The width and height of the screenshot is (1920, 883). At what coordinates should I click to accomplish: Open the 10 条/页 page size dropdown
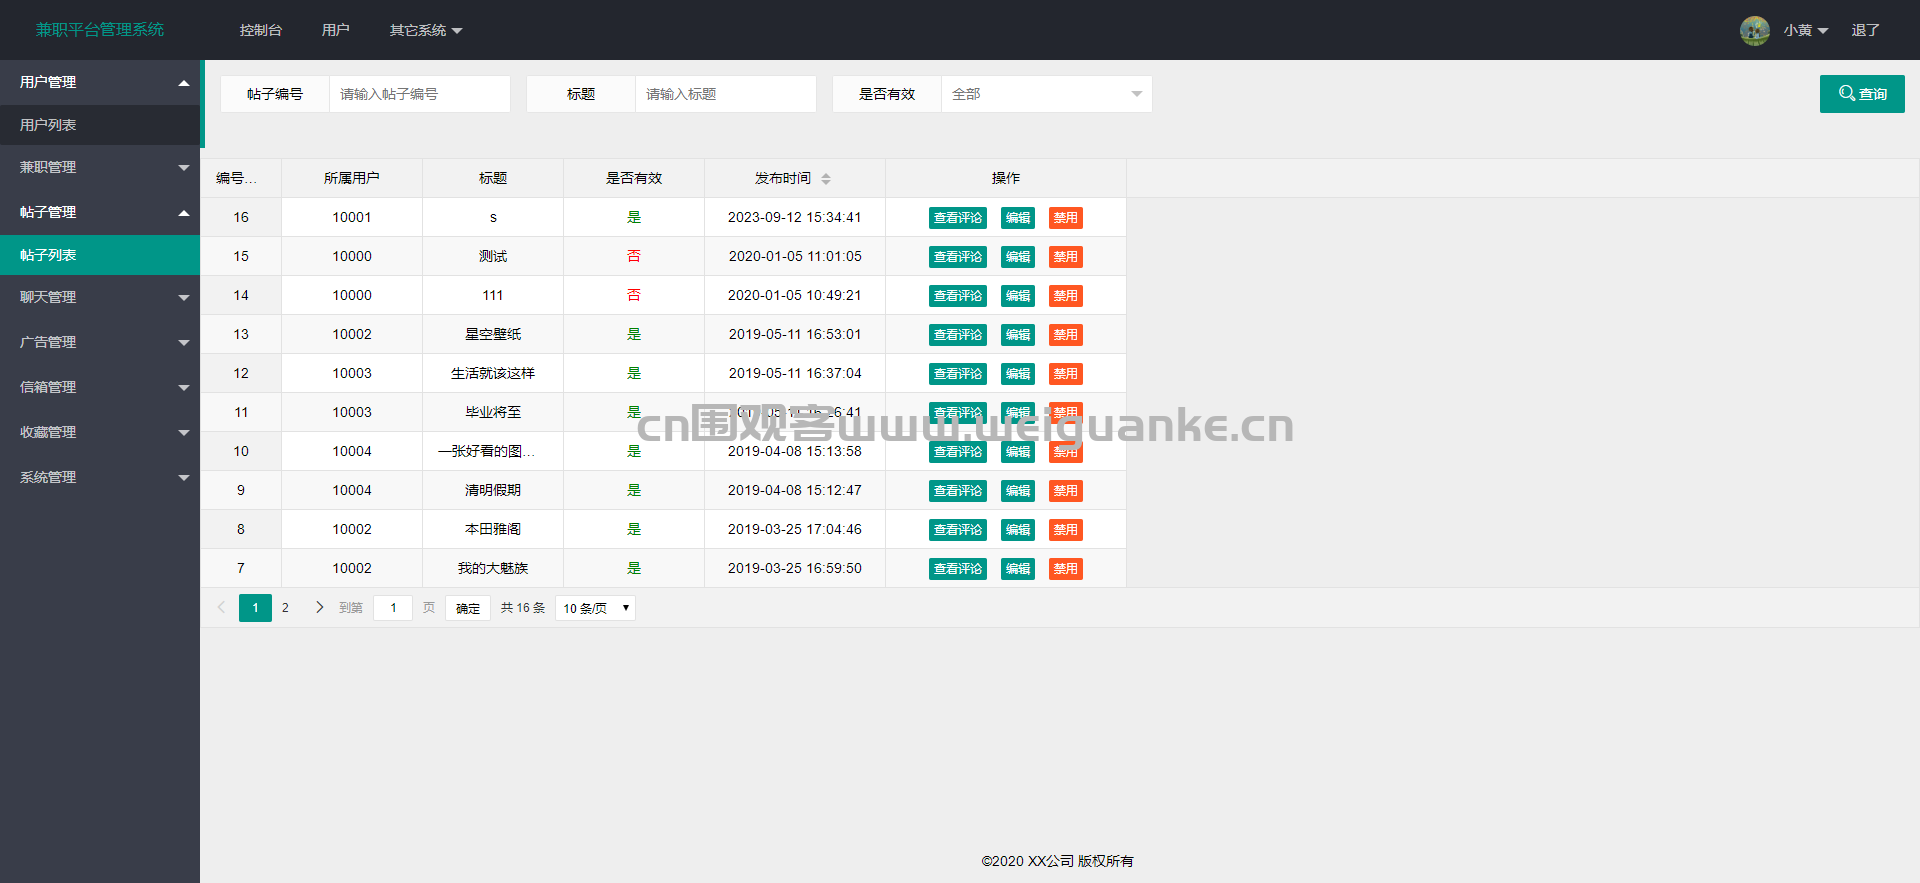pos(595,608)
